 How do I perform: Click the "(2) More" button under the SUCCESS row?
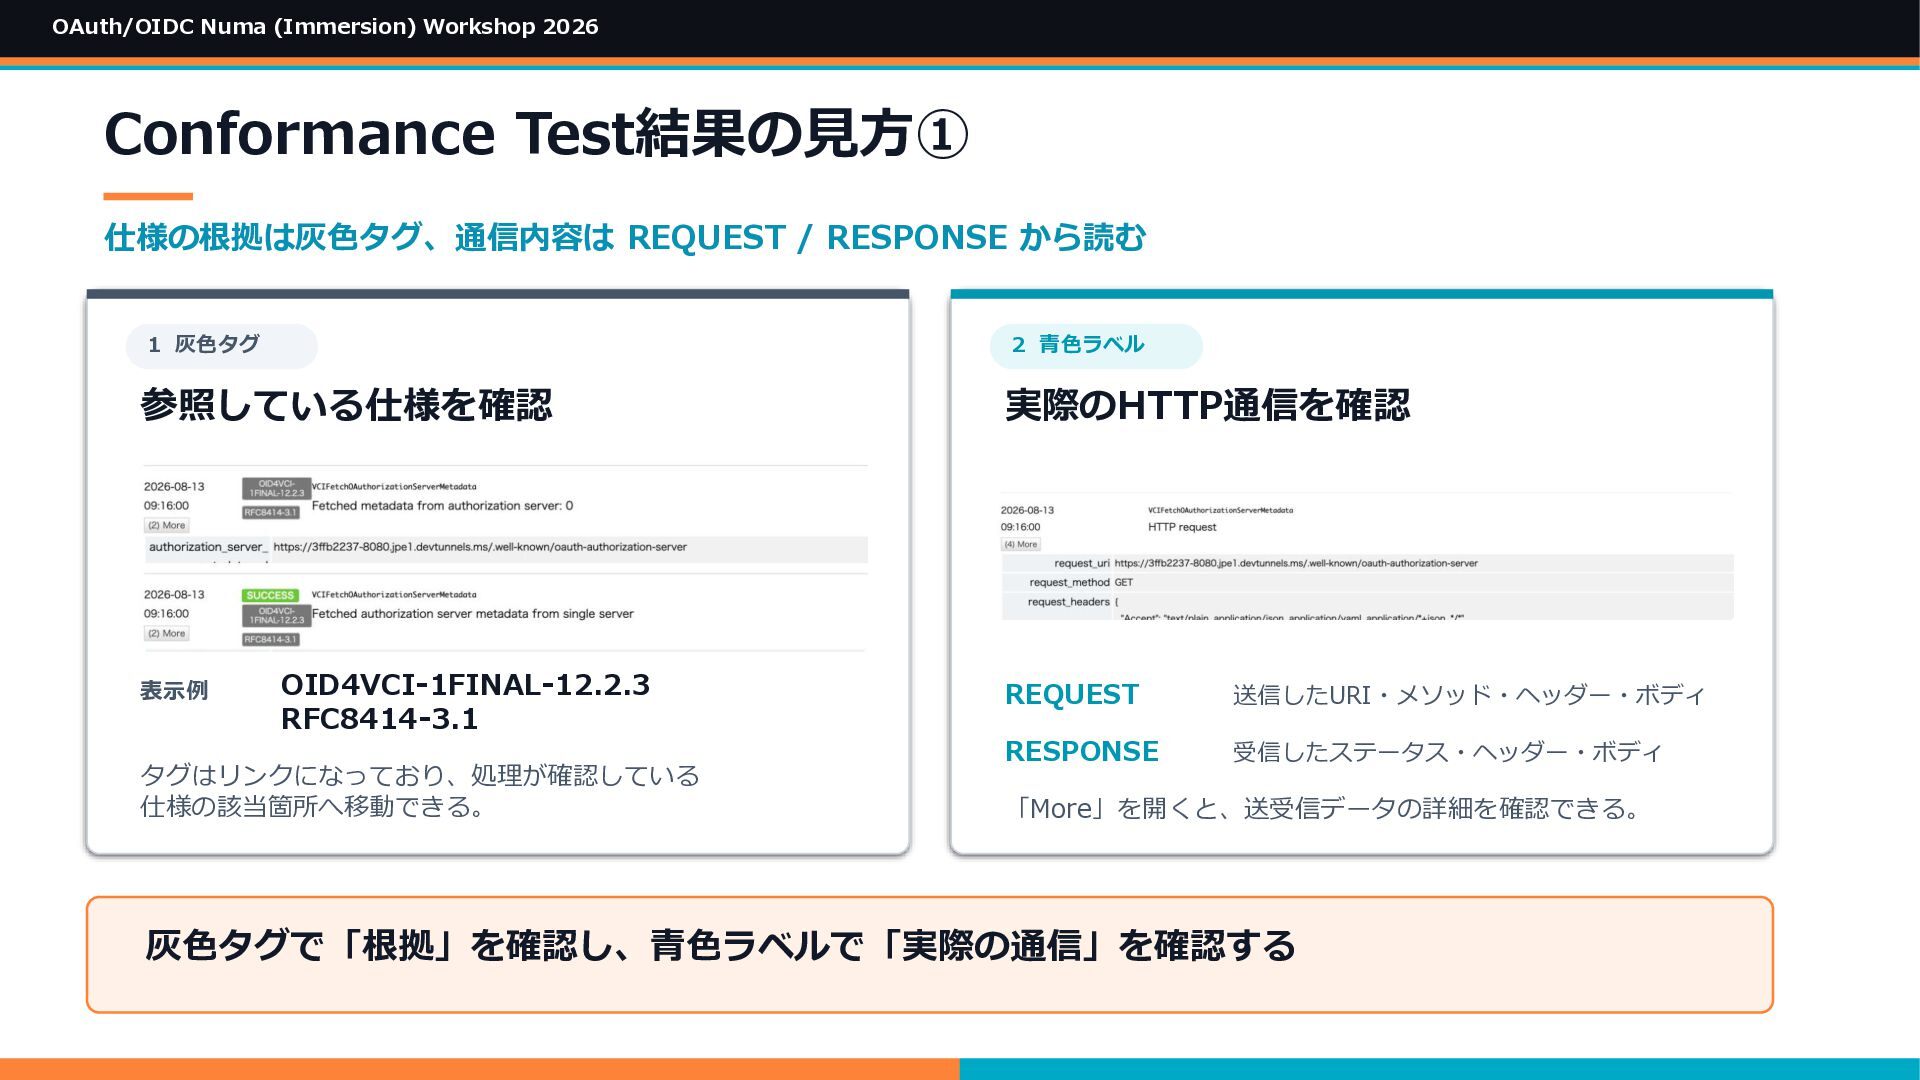[167, 634]
